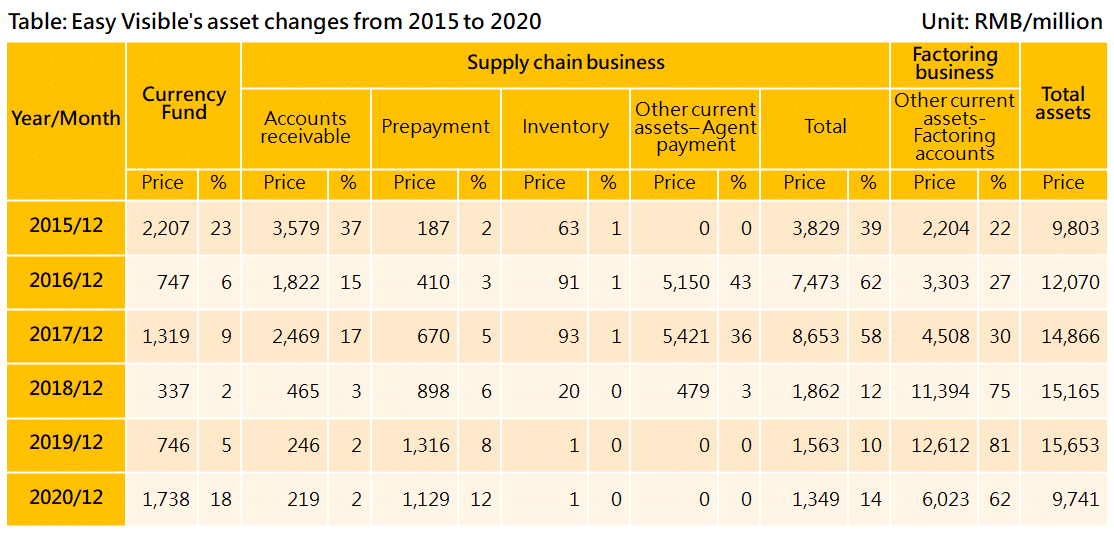The width and height of the screenshot is (1114, 533).
Task: Click the '2019/12' row label
Action: coord(66,443)
